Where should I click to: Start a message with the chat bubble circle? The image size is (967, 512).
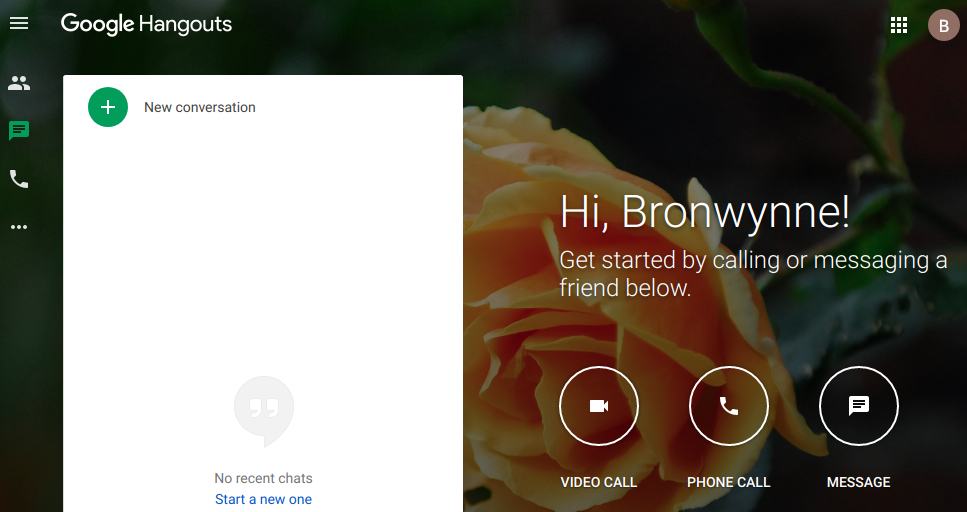(859, 406)
